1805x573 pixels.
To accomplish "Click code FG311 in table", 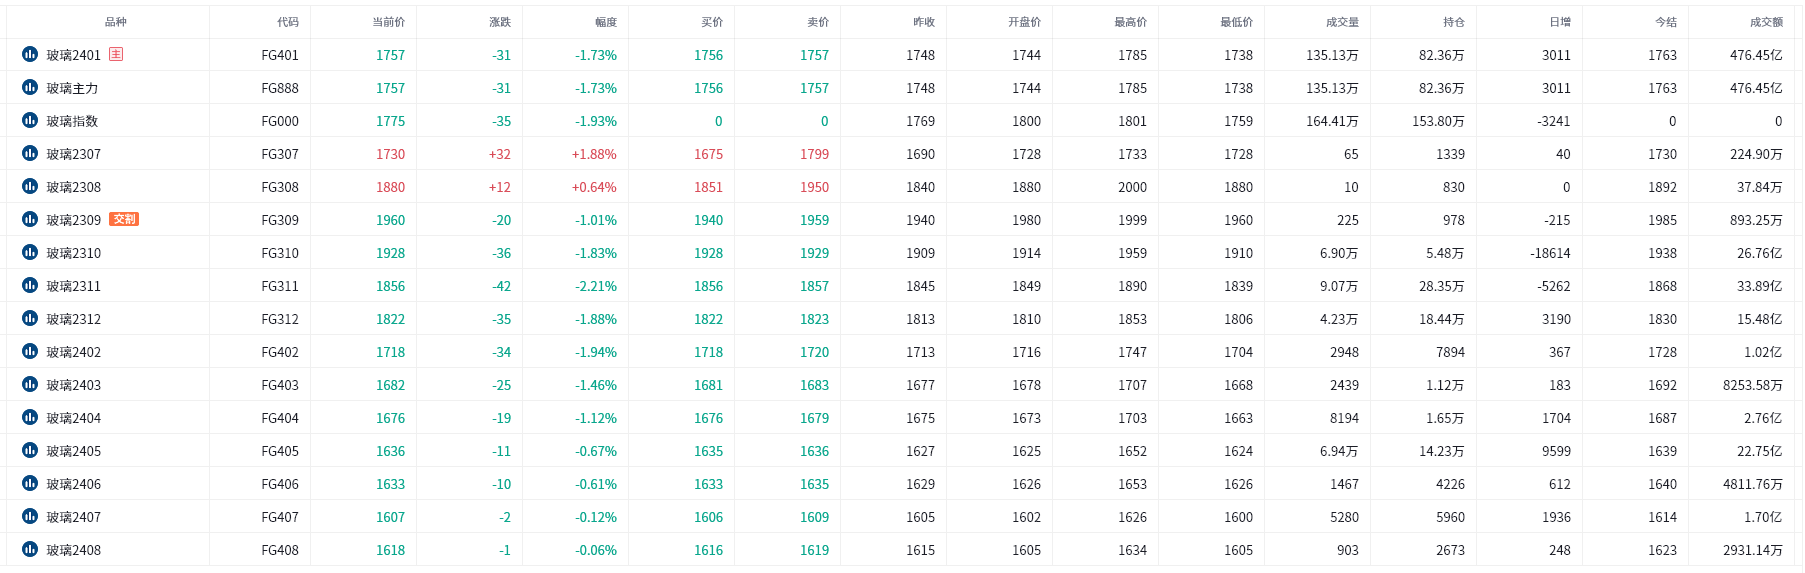I will point(280,286).
